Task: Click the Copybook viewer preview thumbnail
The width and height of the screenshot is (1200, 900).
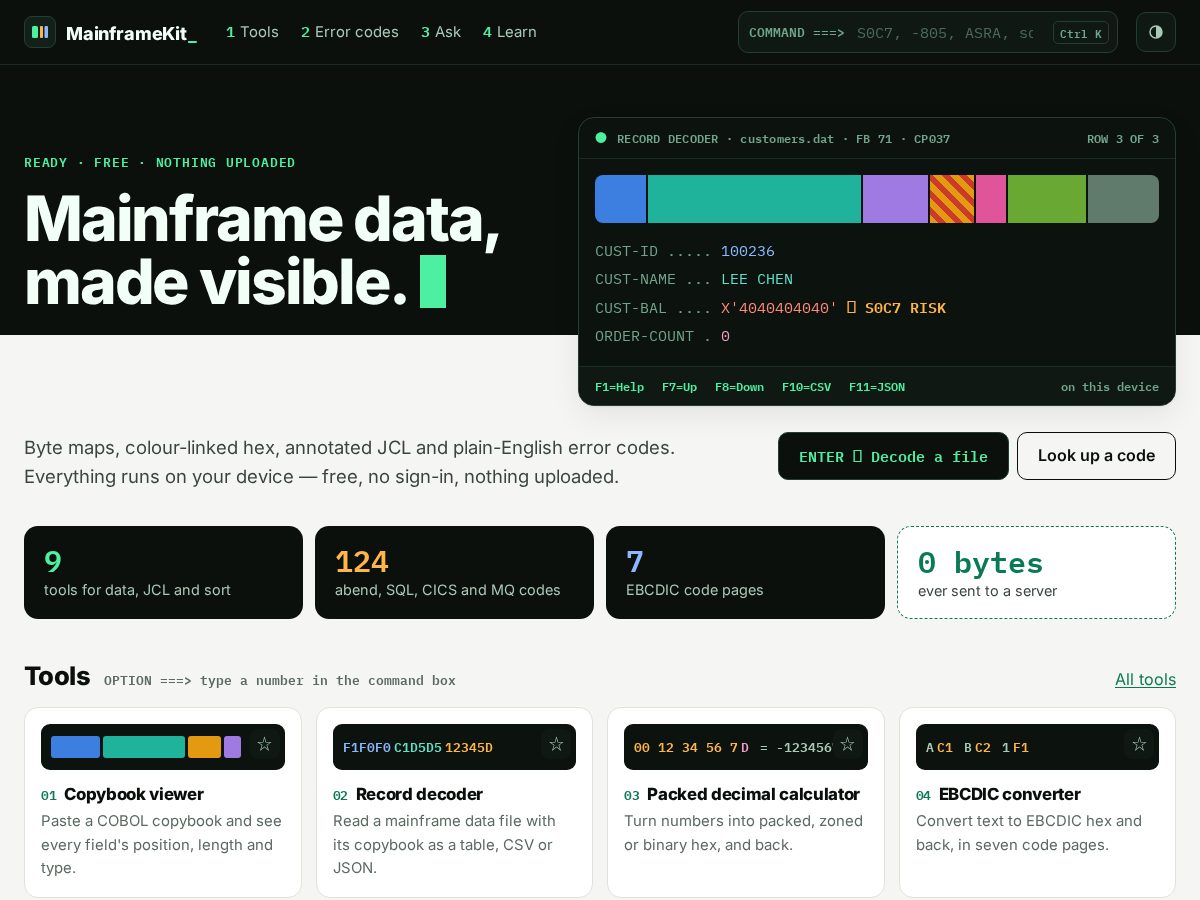Action: pyautogui.click(x=163, y=747)
